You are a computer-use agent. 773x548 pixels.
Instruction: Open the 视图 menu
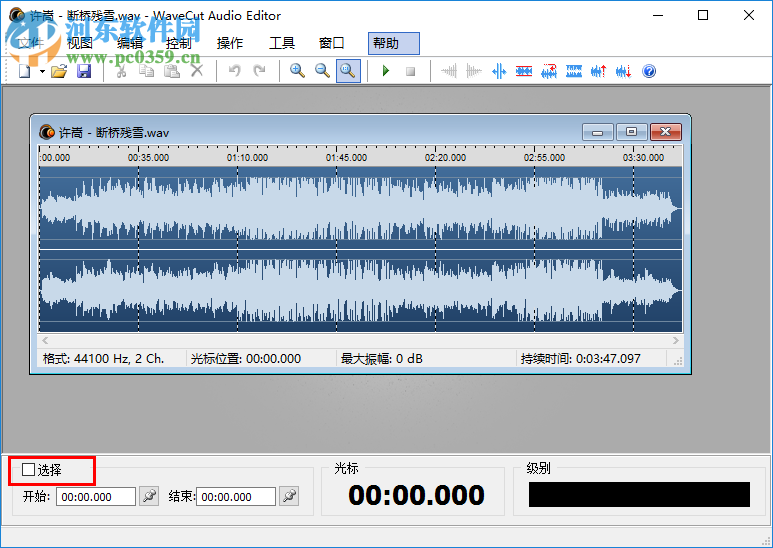[x=79, y=43]
